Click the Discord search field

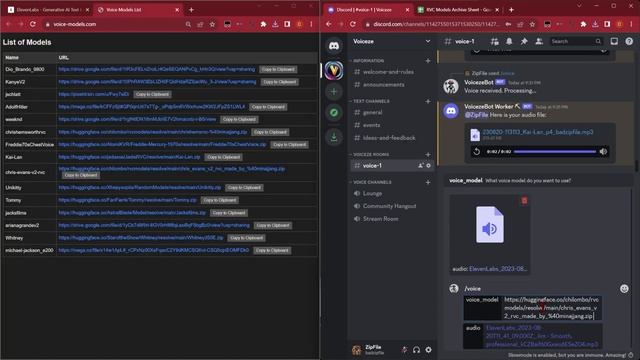tap(576, 41)
